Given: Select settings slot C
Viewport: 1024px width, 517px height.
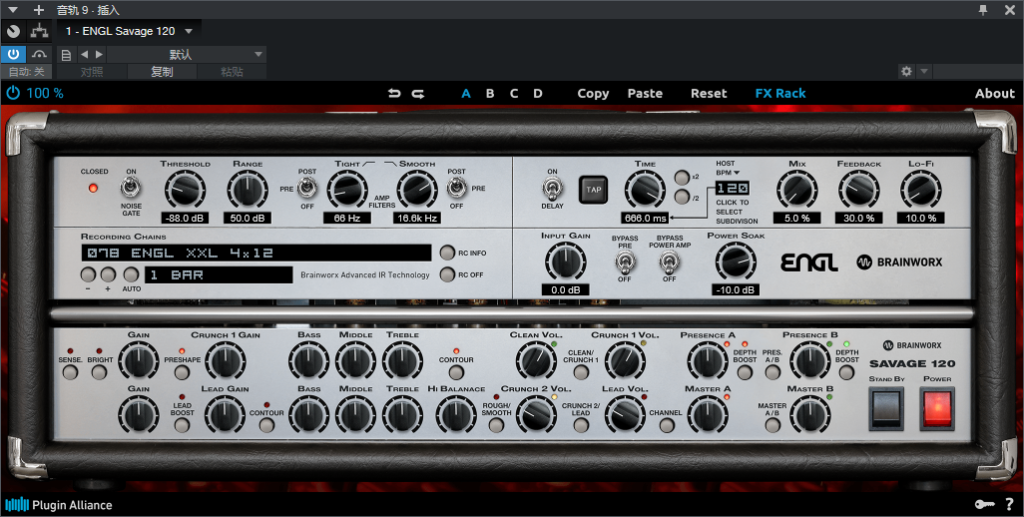Looking at the screenshot, I should tap(514, 93).
